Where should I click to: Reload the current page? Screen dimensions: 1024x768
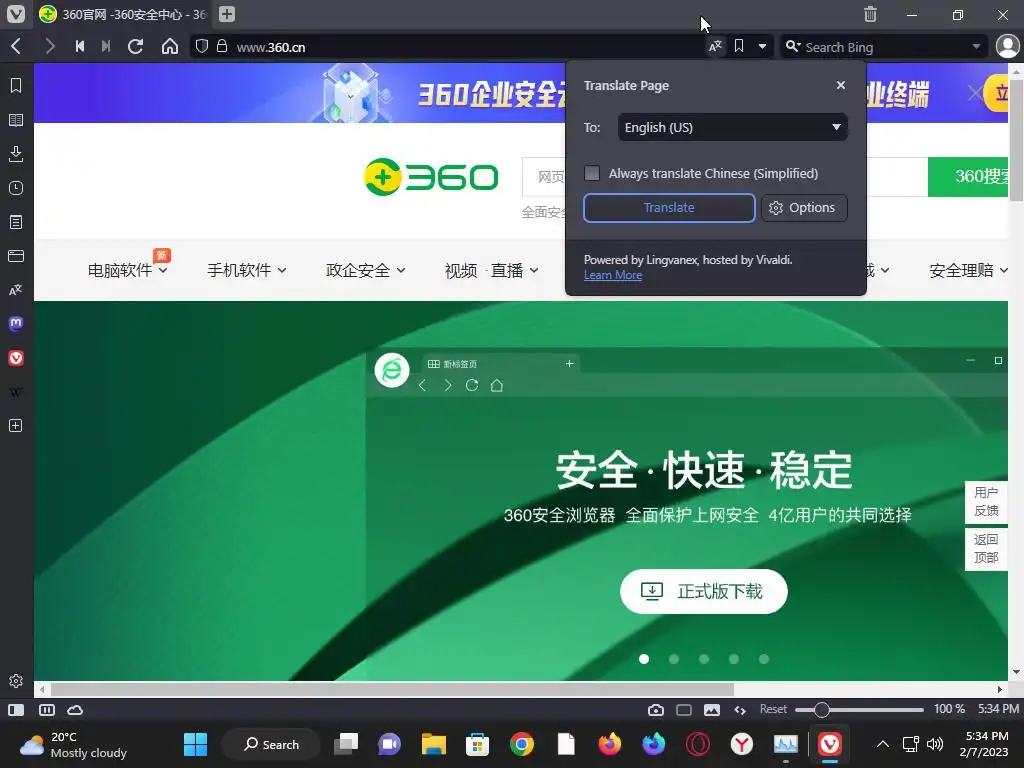click(135, 46)
